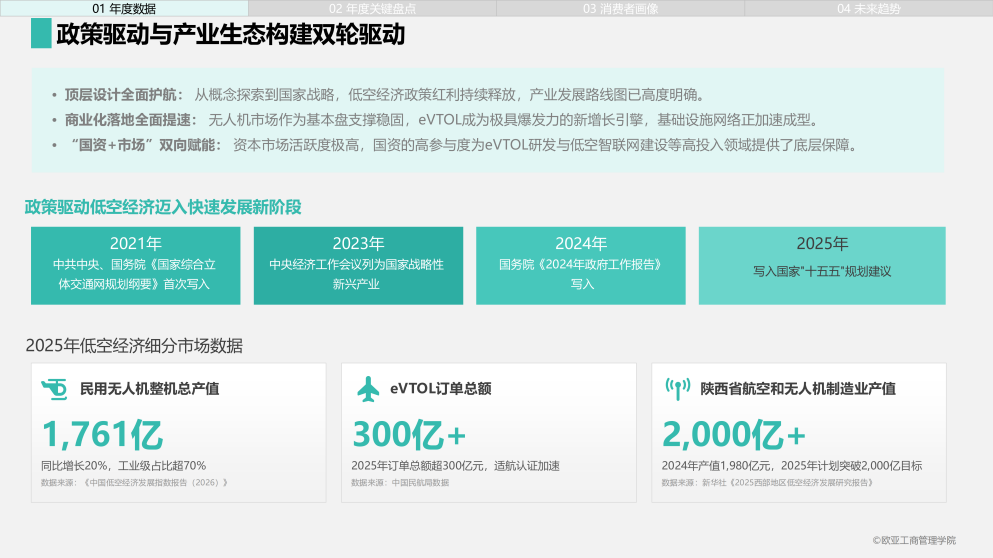
Task: Open the 01 年度数据 tab
Action: [124, 8]
